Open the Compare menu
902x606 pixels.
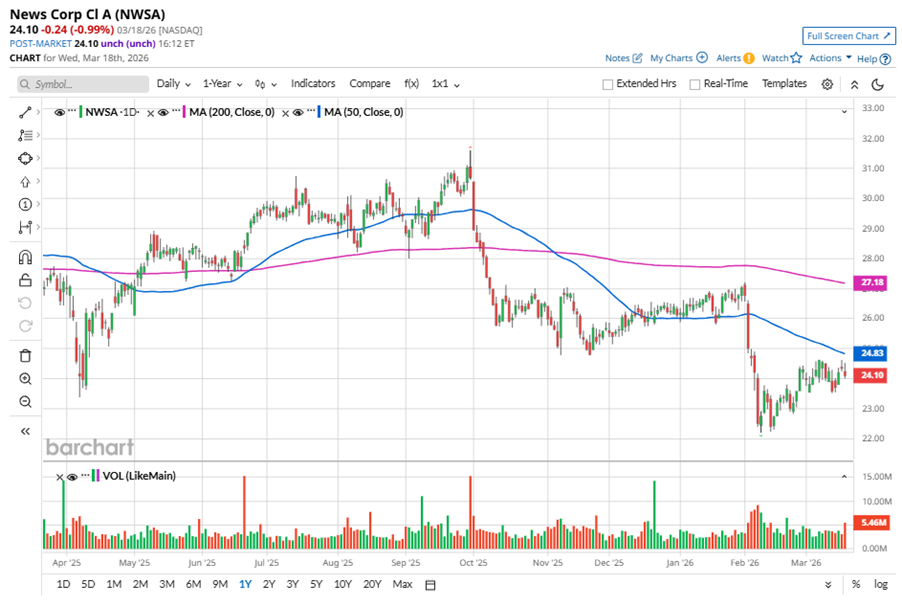370,83
